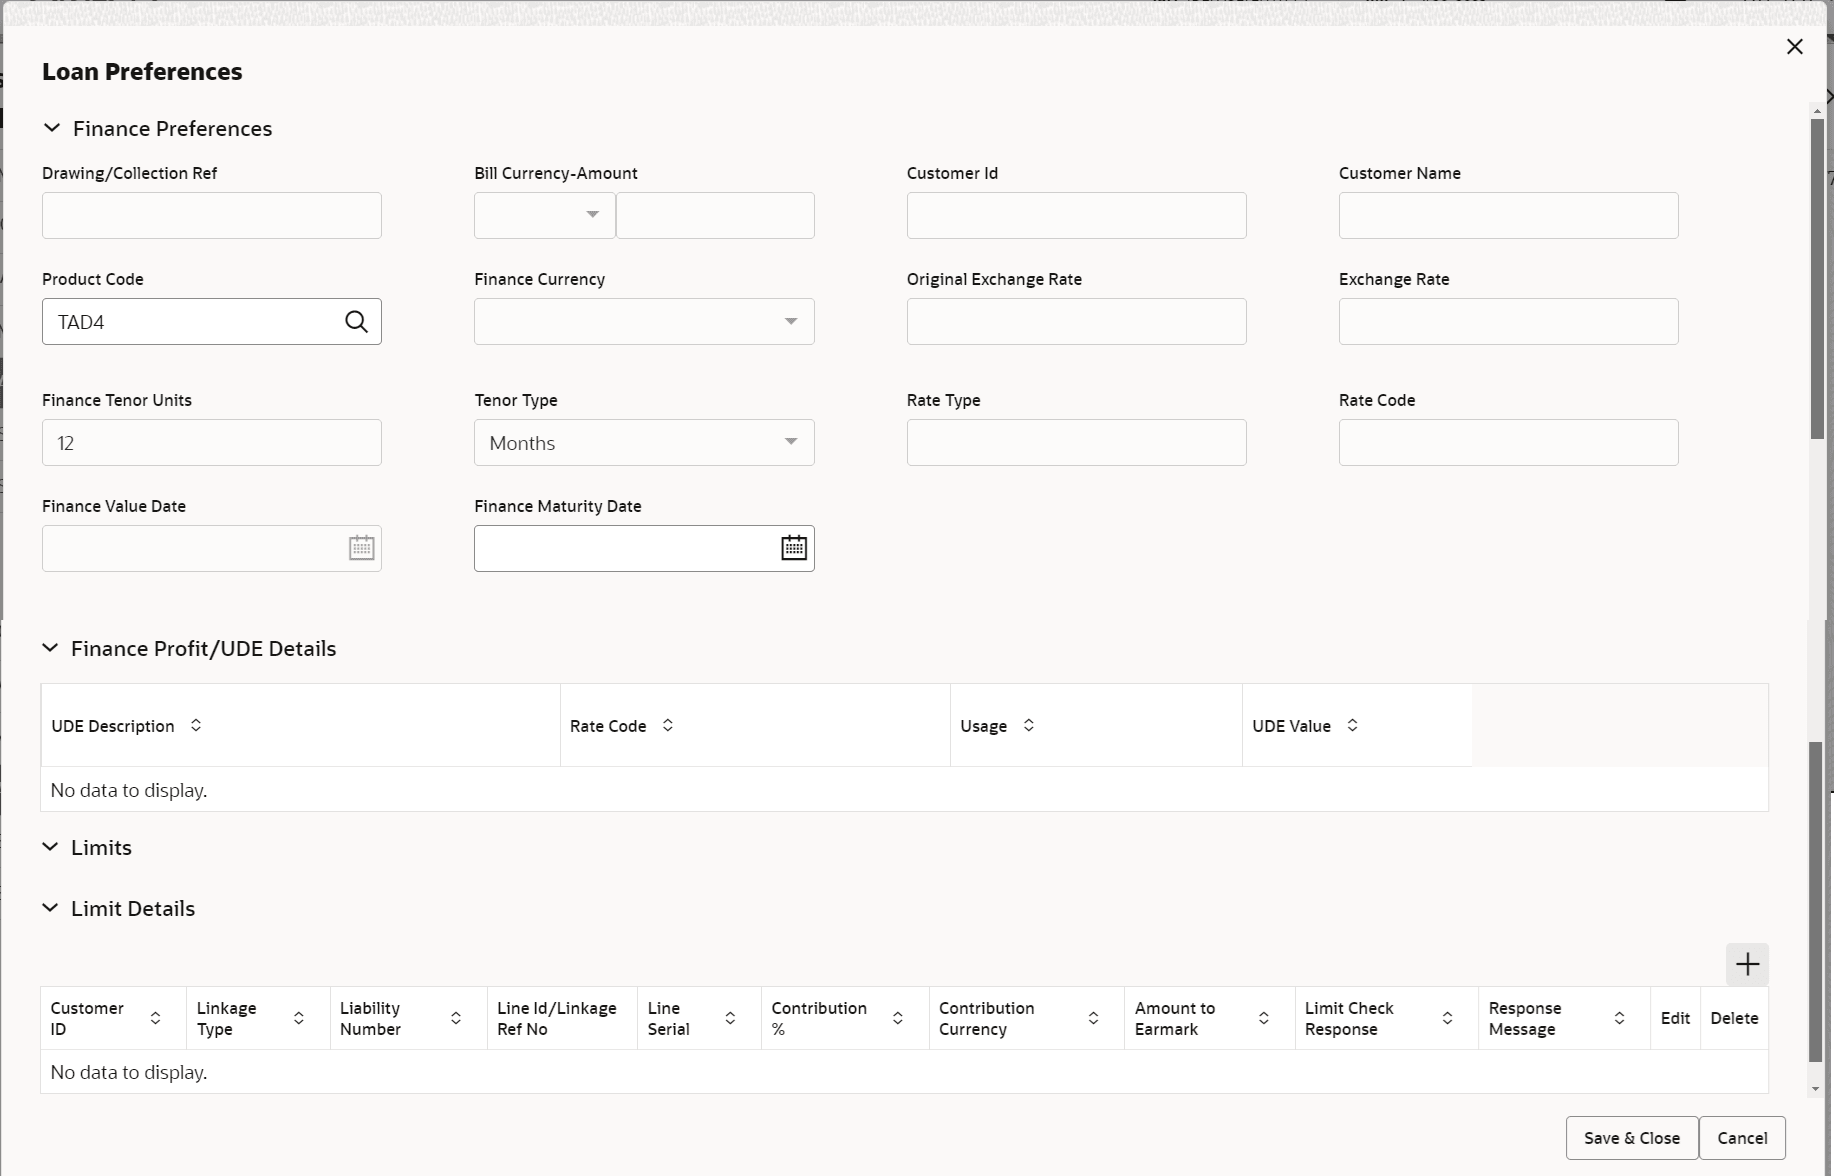Collapse the Limits section

point(50,847)
